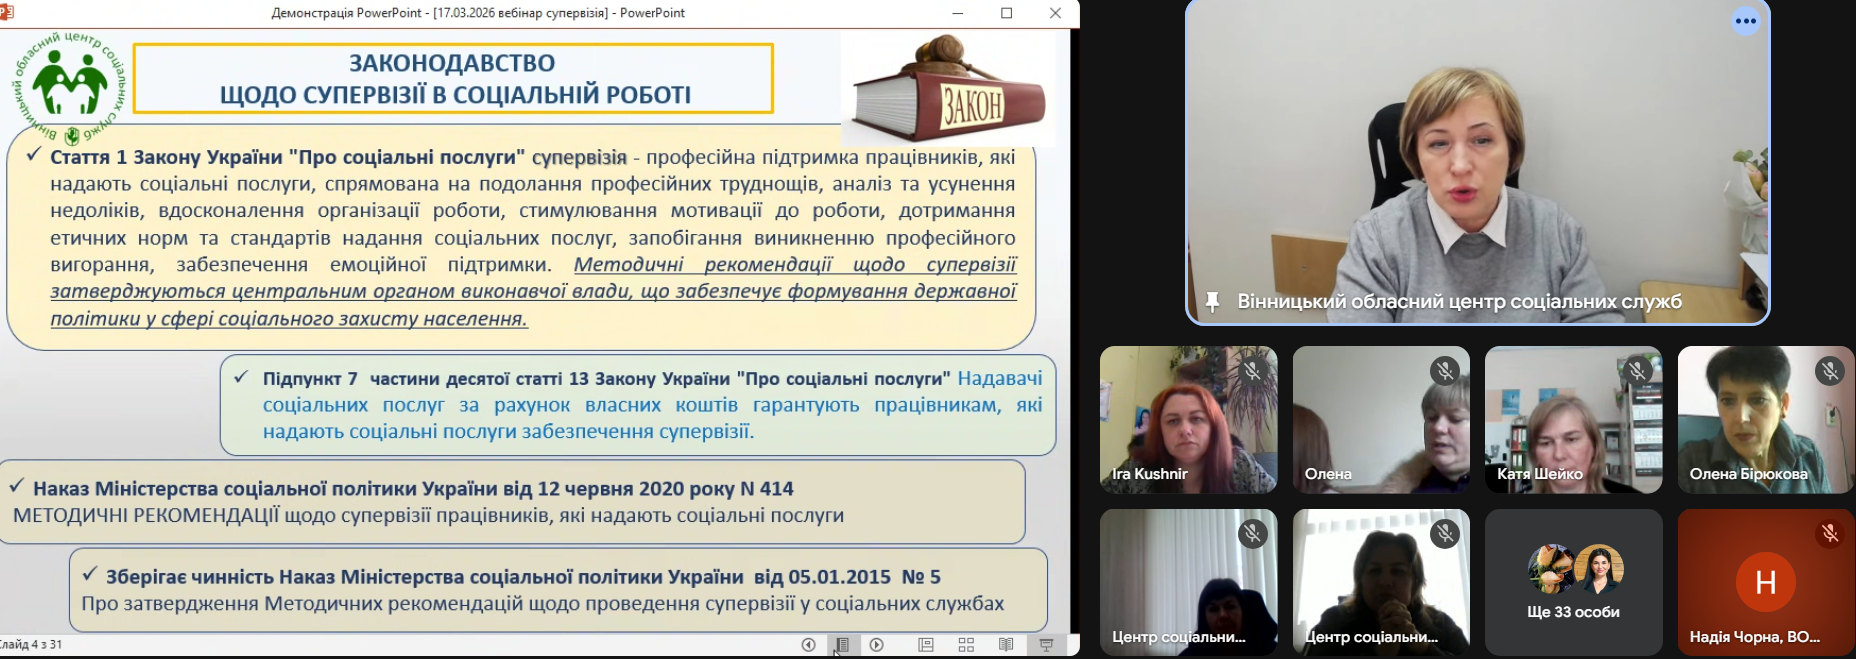Click muted mic on Надія Чорна tile
This screenshot has width=1856, height=659.
tap(1829, 534)
